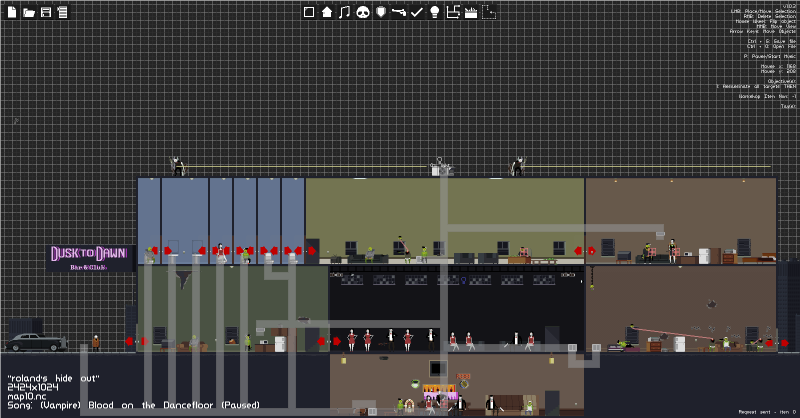Screen dimensions: 800x418
Task: Save the level with the floppy disk icon
Action: point(46,12)
